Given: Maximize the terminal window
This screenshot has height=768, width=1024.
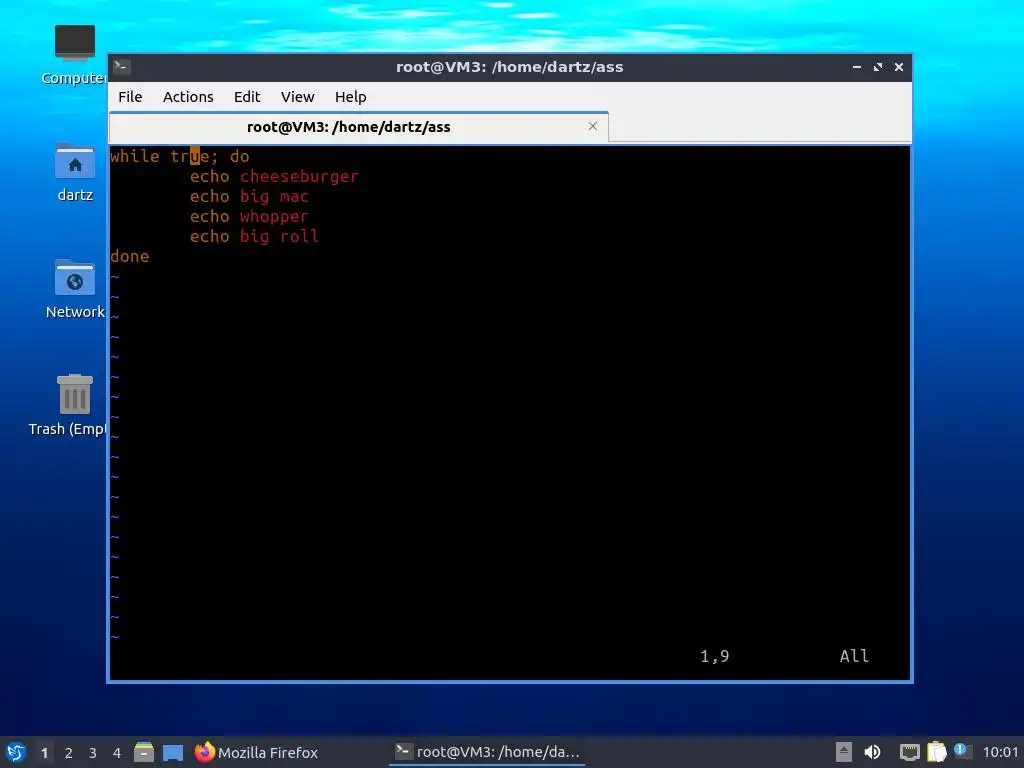Looking at the screenshot, I should pos(878,67).
